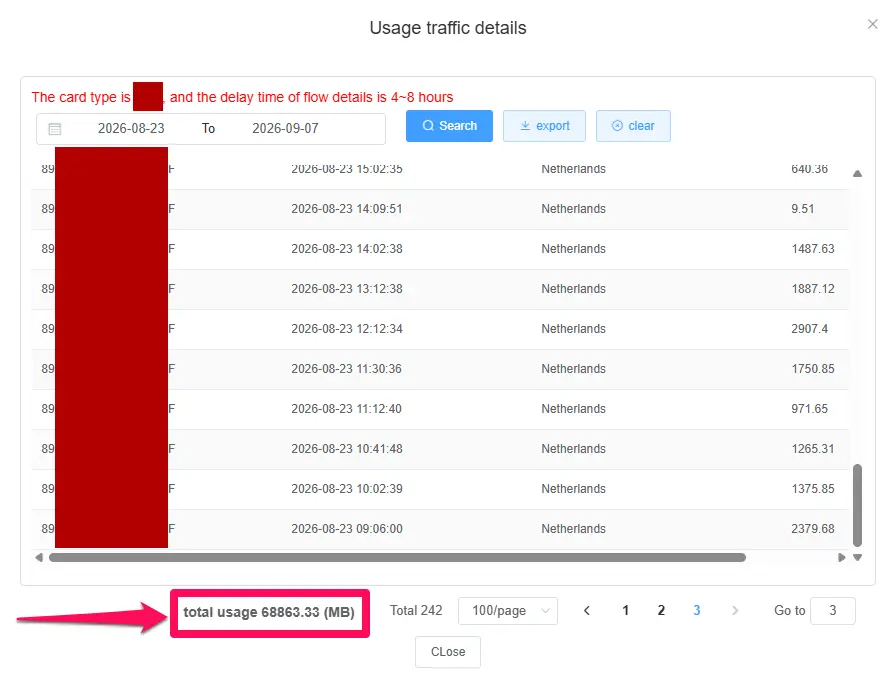Click the total usage 68863.33 (MB) text
885x674 pixels.
269,612
